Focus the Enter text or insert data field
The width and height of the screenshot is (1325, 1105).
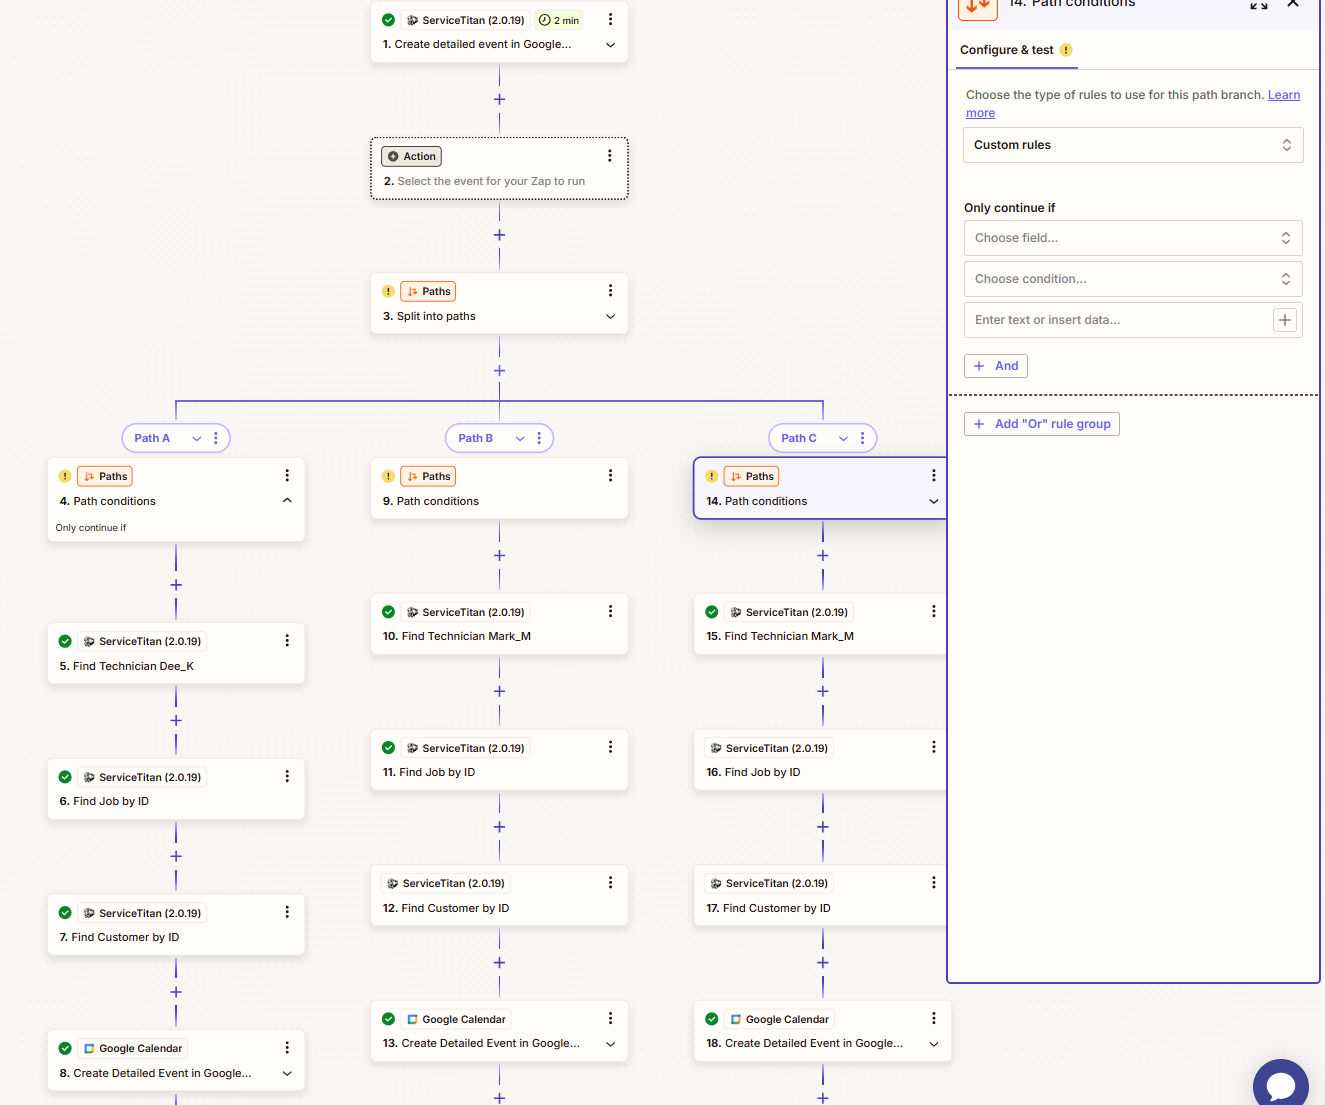click(x=1119, y=320)
